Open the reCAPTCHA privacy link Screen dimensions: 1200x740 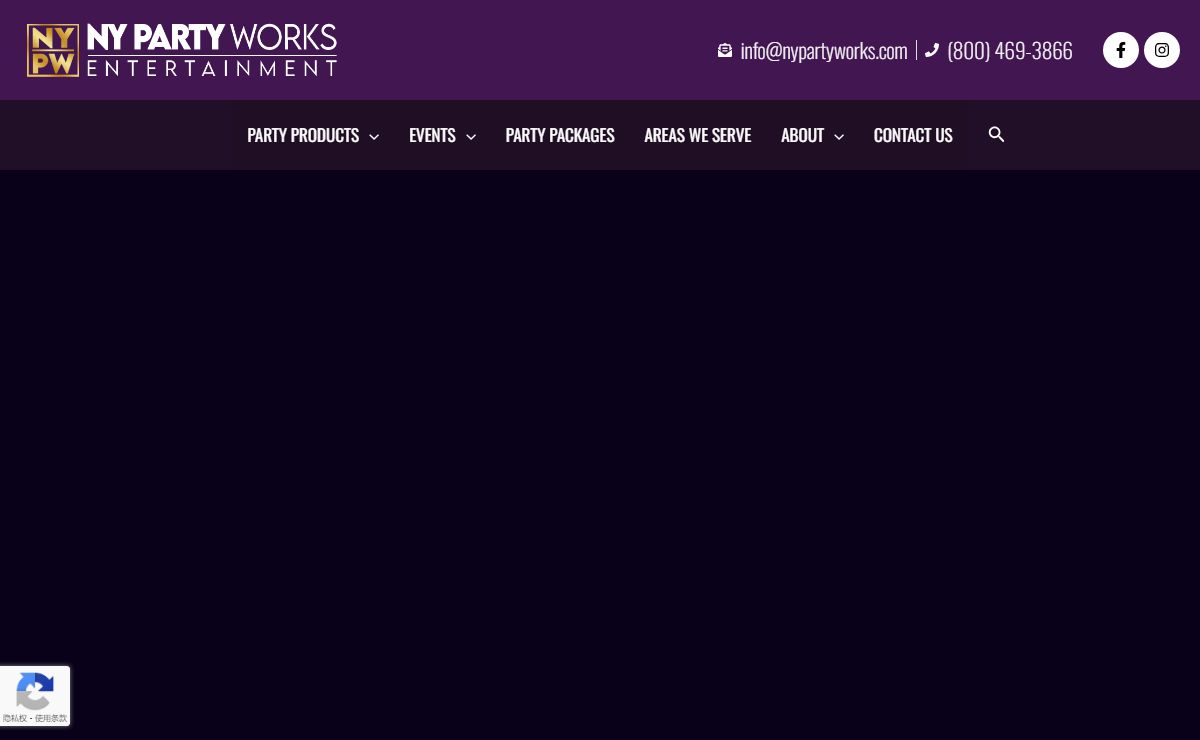pos(15,719)
